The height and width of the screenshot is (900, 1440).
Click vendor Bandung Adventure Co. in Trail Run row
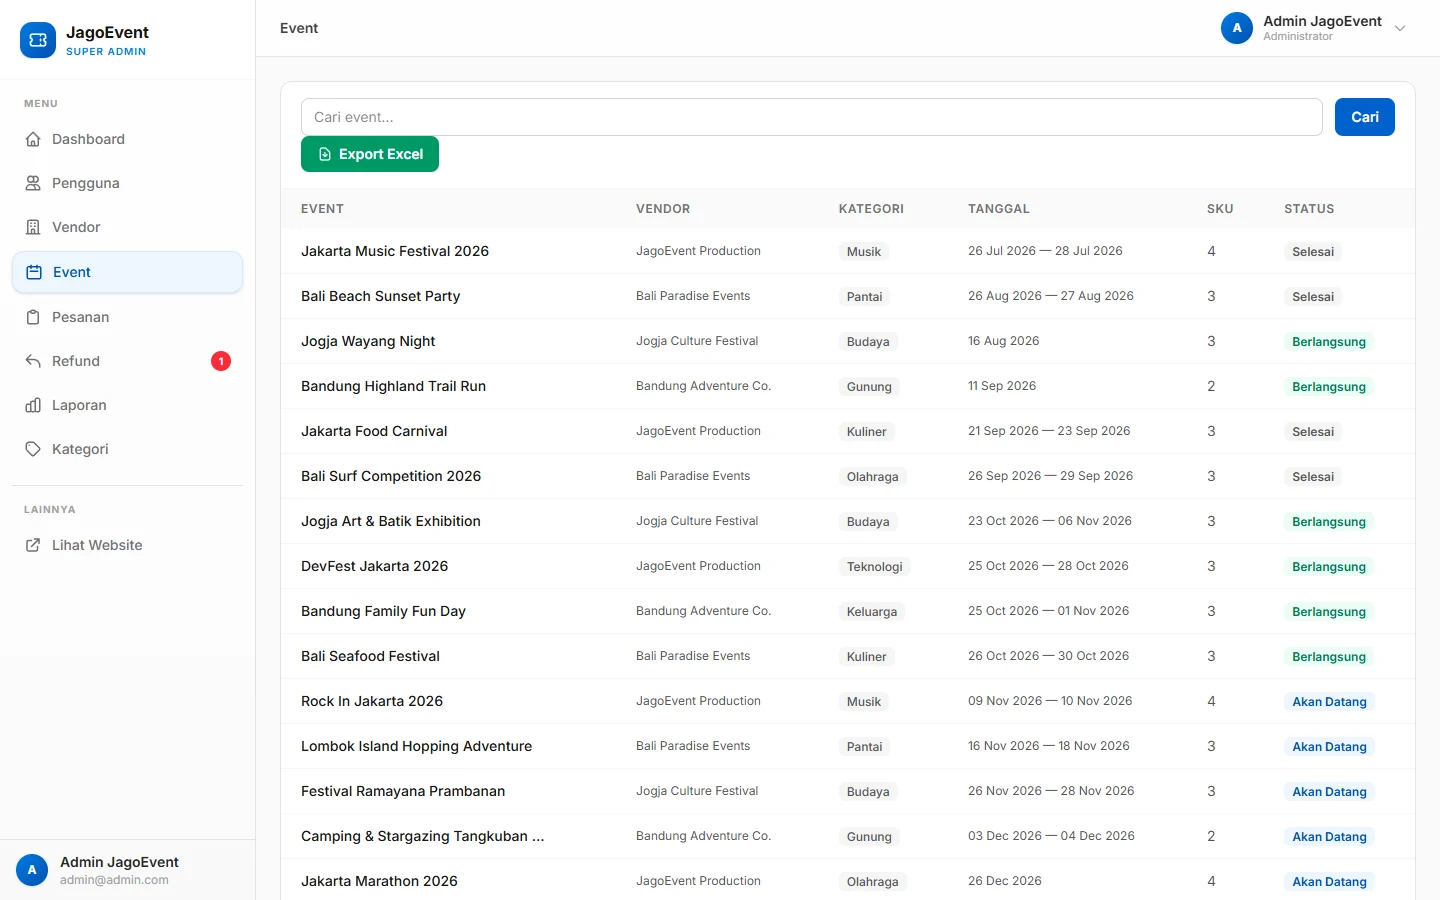[703, 386]
